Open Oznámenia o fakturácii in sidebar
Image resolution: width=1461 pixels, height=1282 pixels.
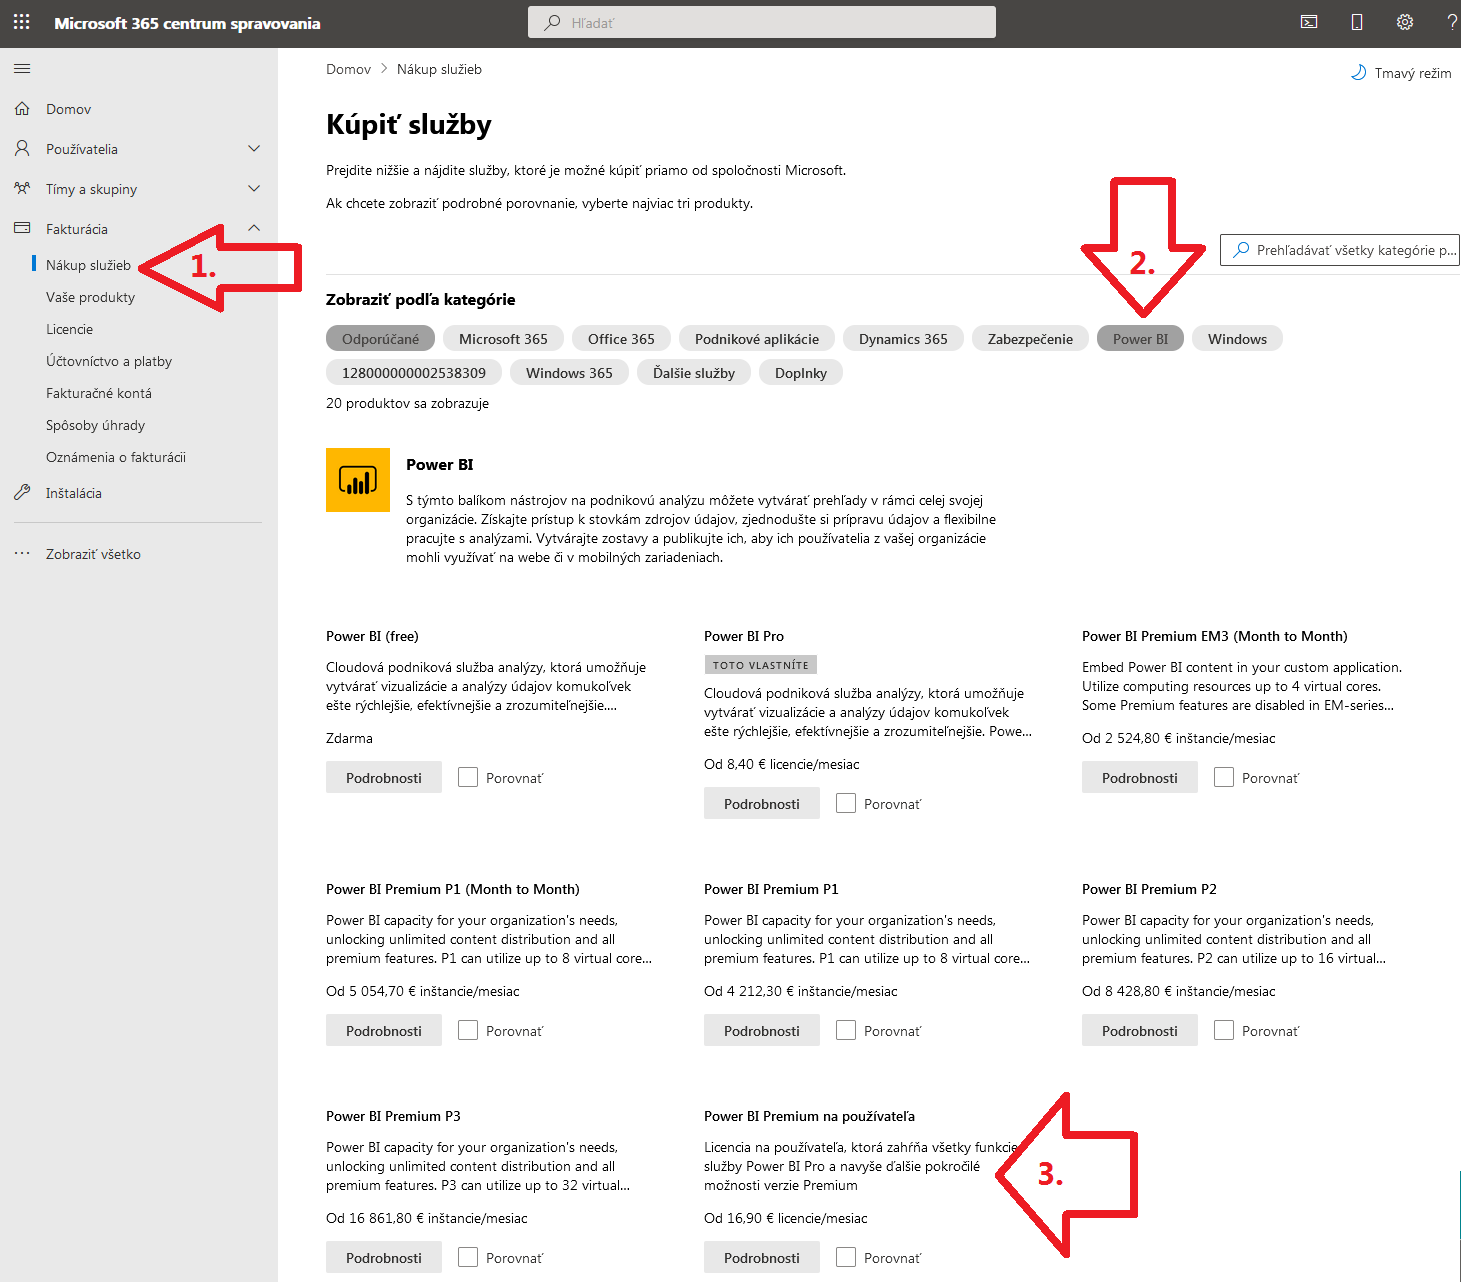[x=116, y=457]
